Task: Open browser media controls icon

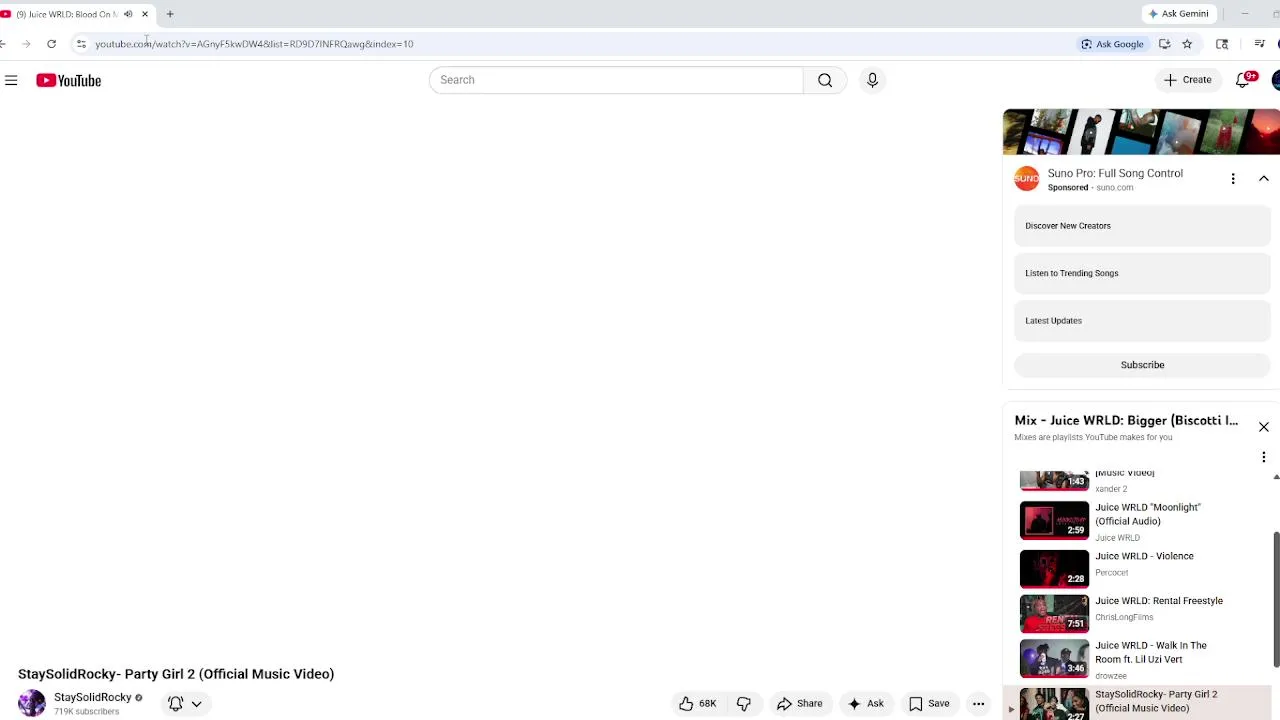Action: click(x=1259, y=44)
